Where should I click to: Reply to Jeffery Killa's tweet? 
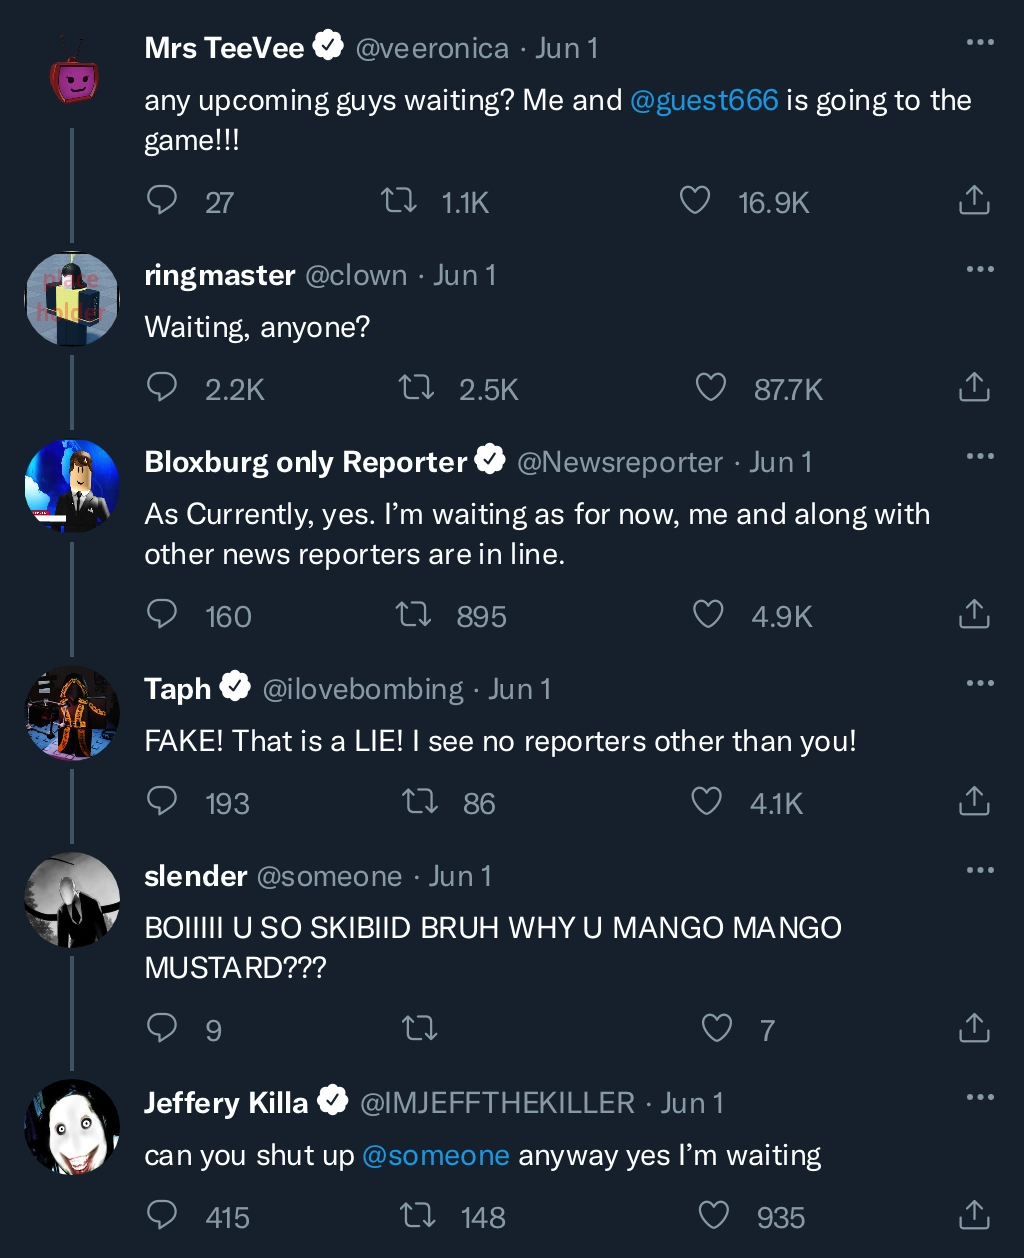click(162, 1215)
